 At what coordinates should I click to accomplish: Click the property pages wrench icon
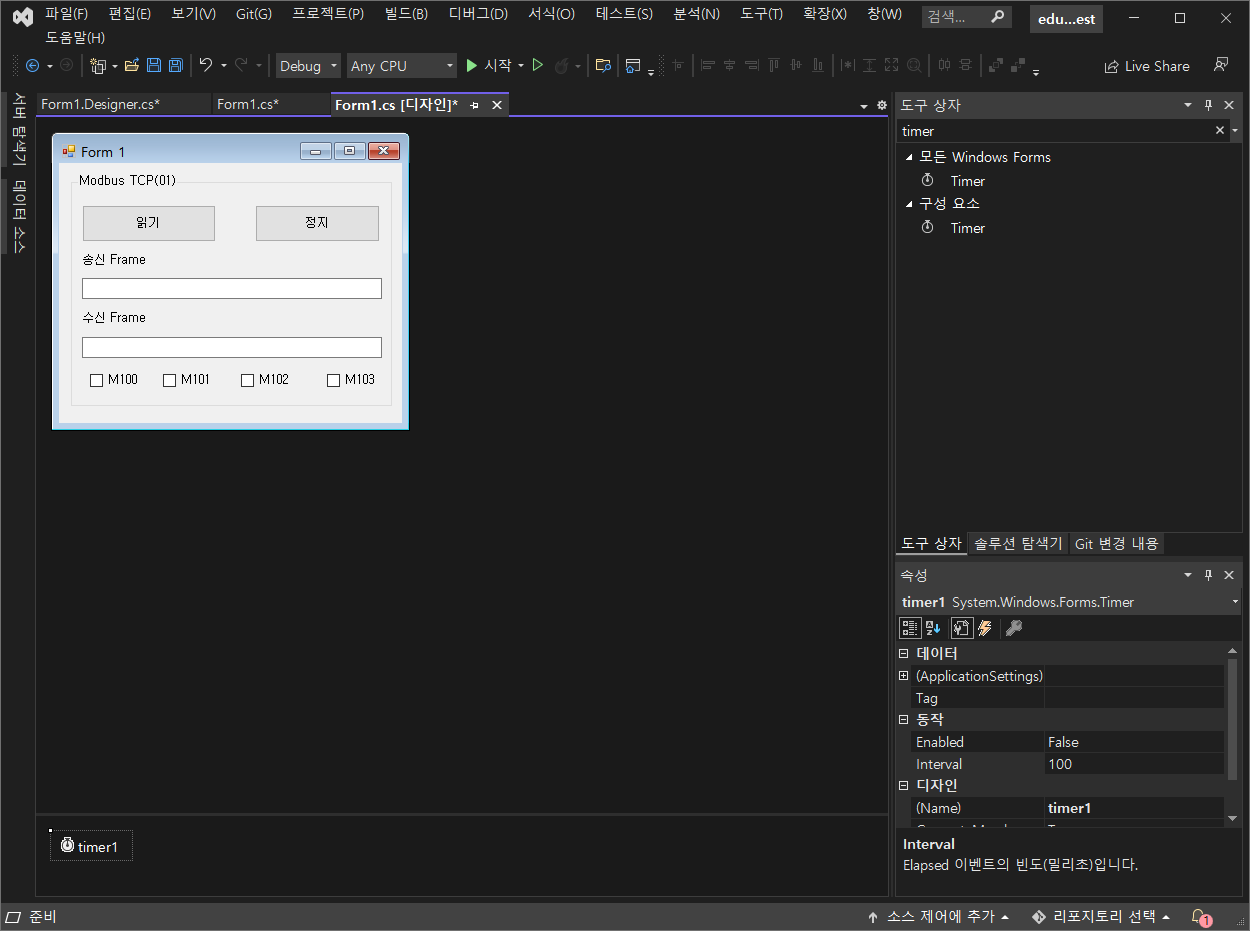pos(1014,628)
